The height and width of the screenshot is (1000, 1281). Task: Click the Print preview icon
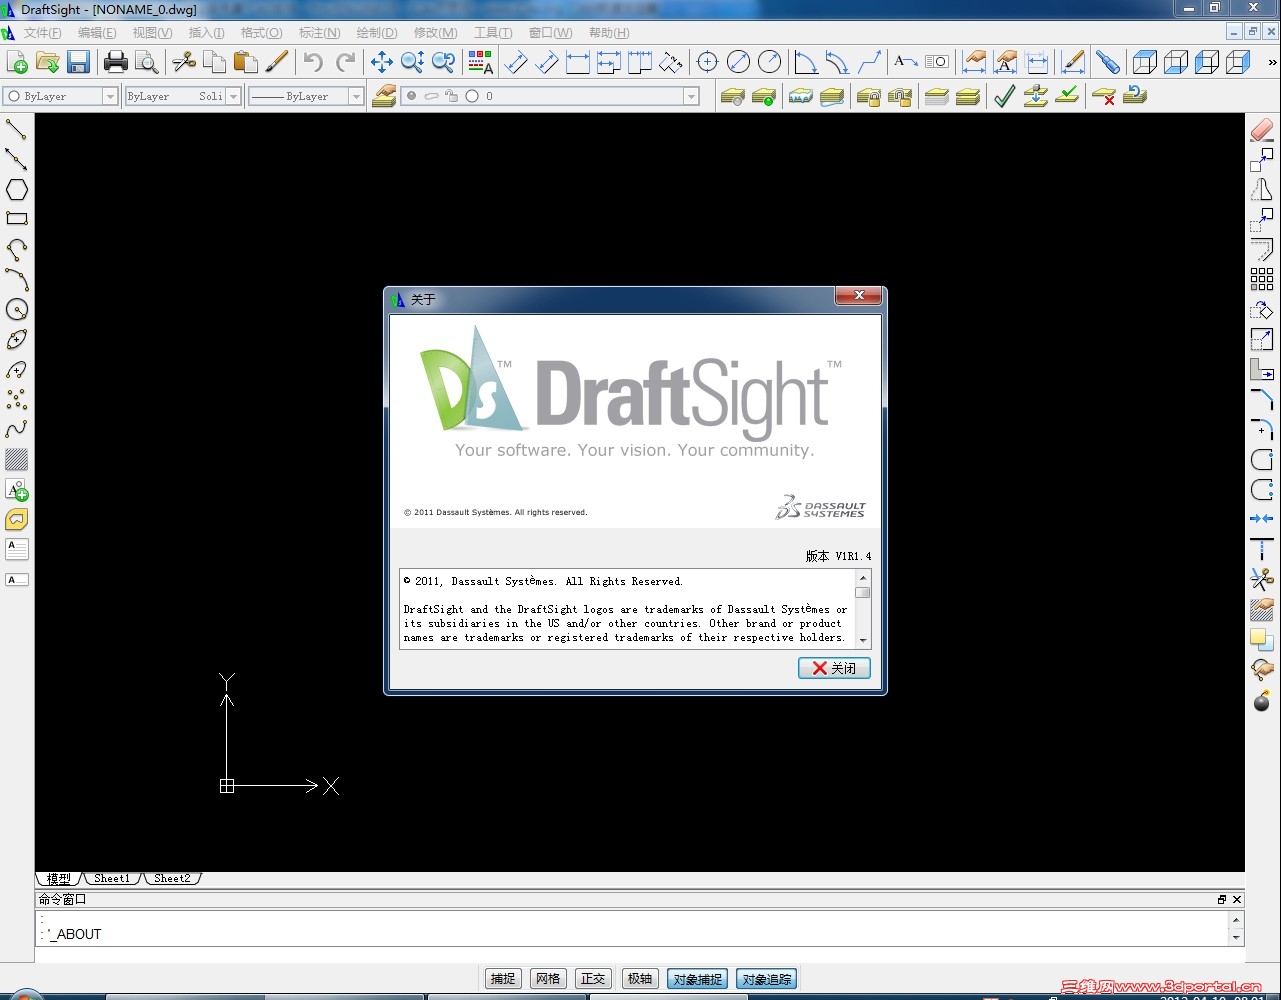pos(147,62)
